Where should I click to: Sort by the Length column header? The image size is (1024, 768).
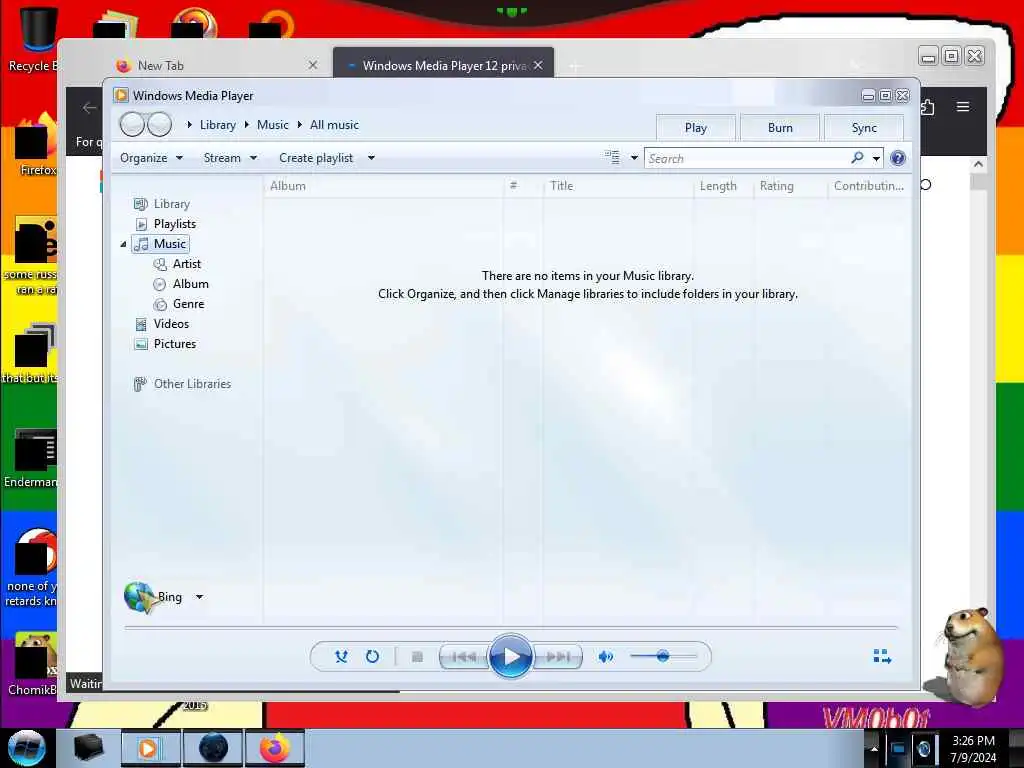pyautogui.click(x=723, y=186)
